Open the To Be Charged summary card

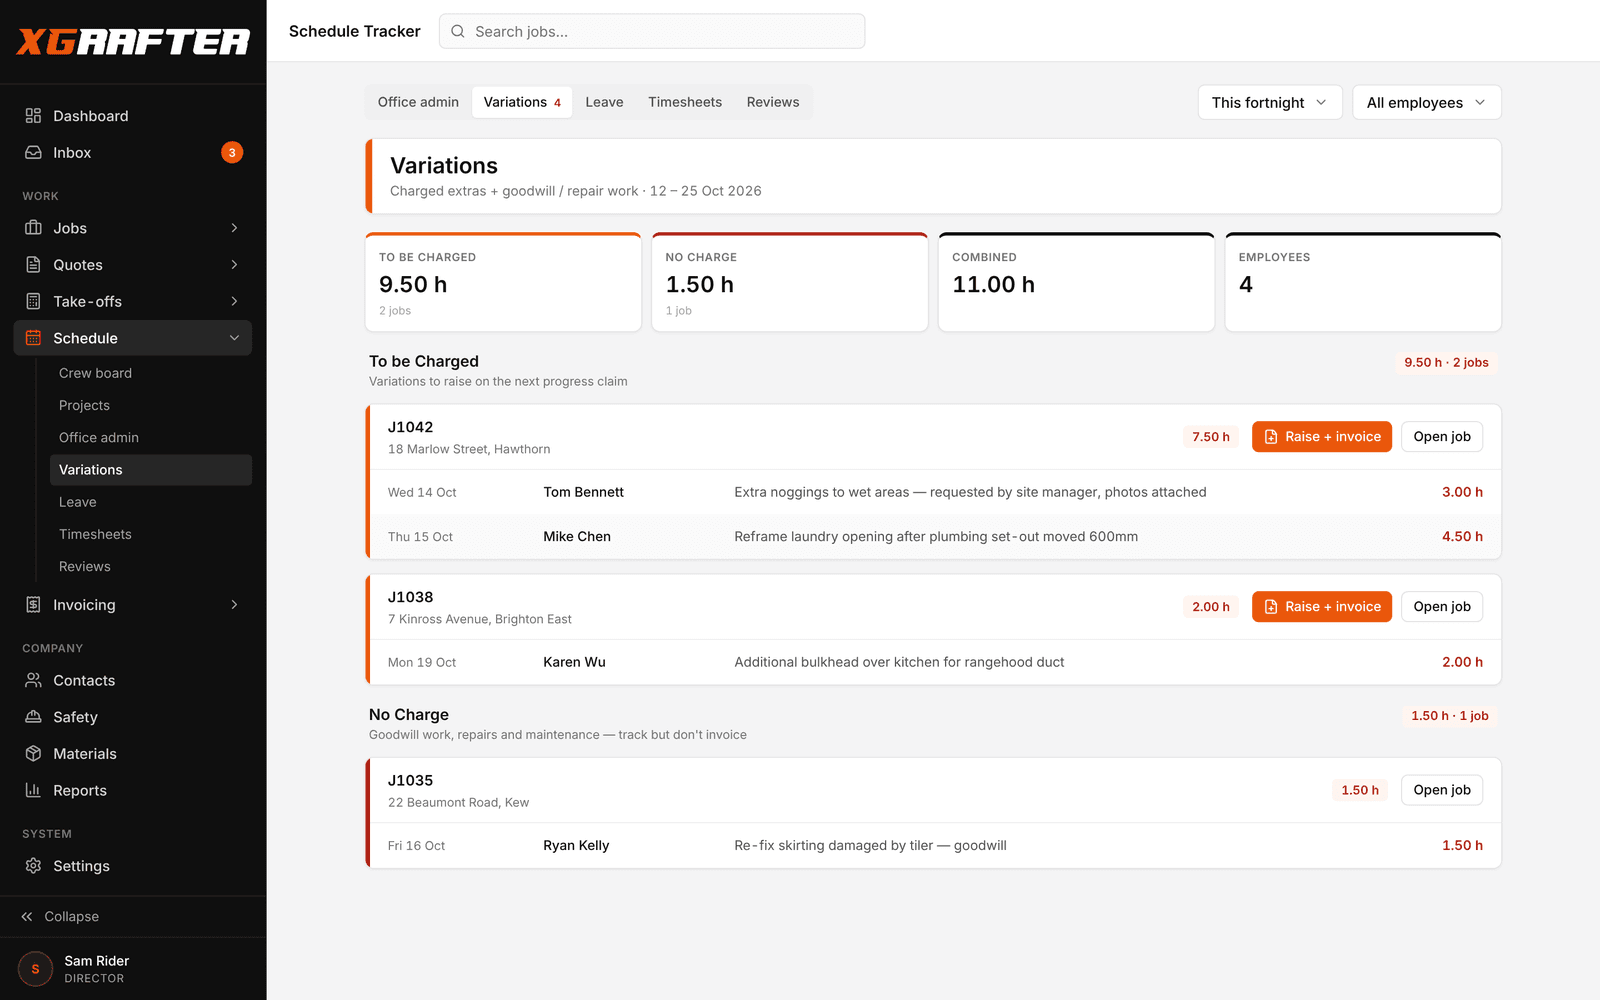(503, 282)
